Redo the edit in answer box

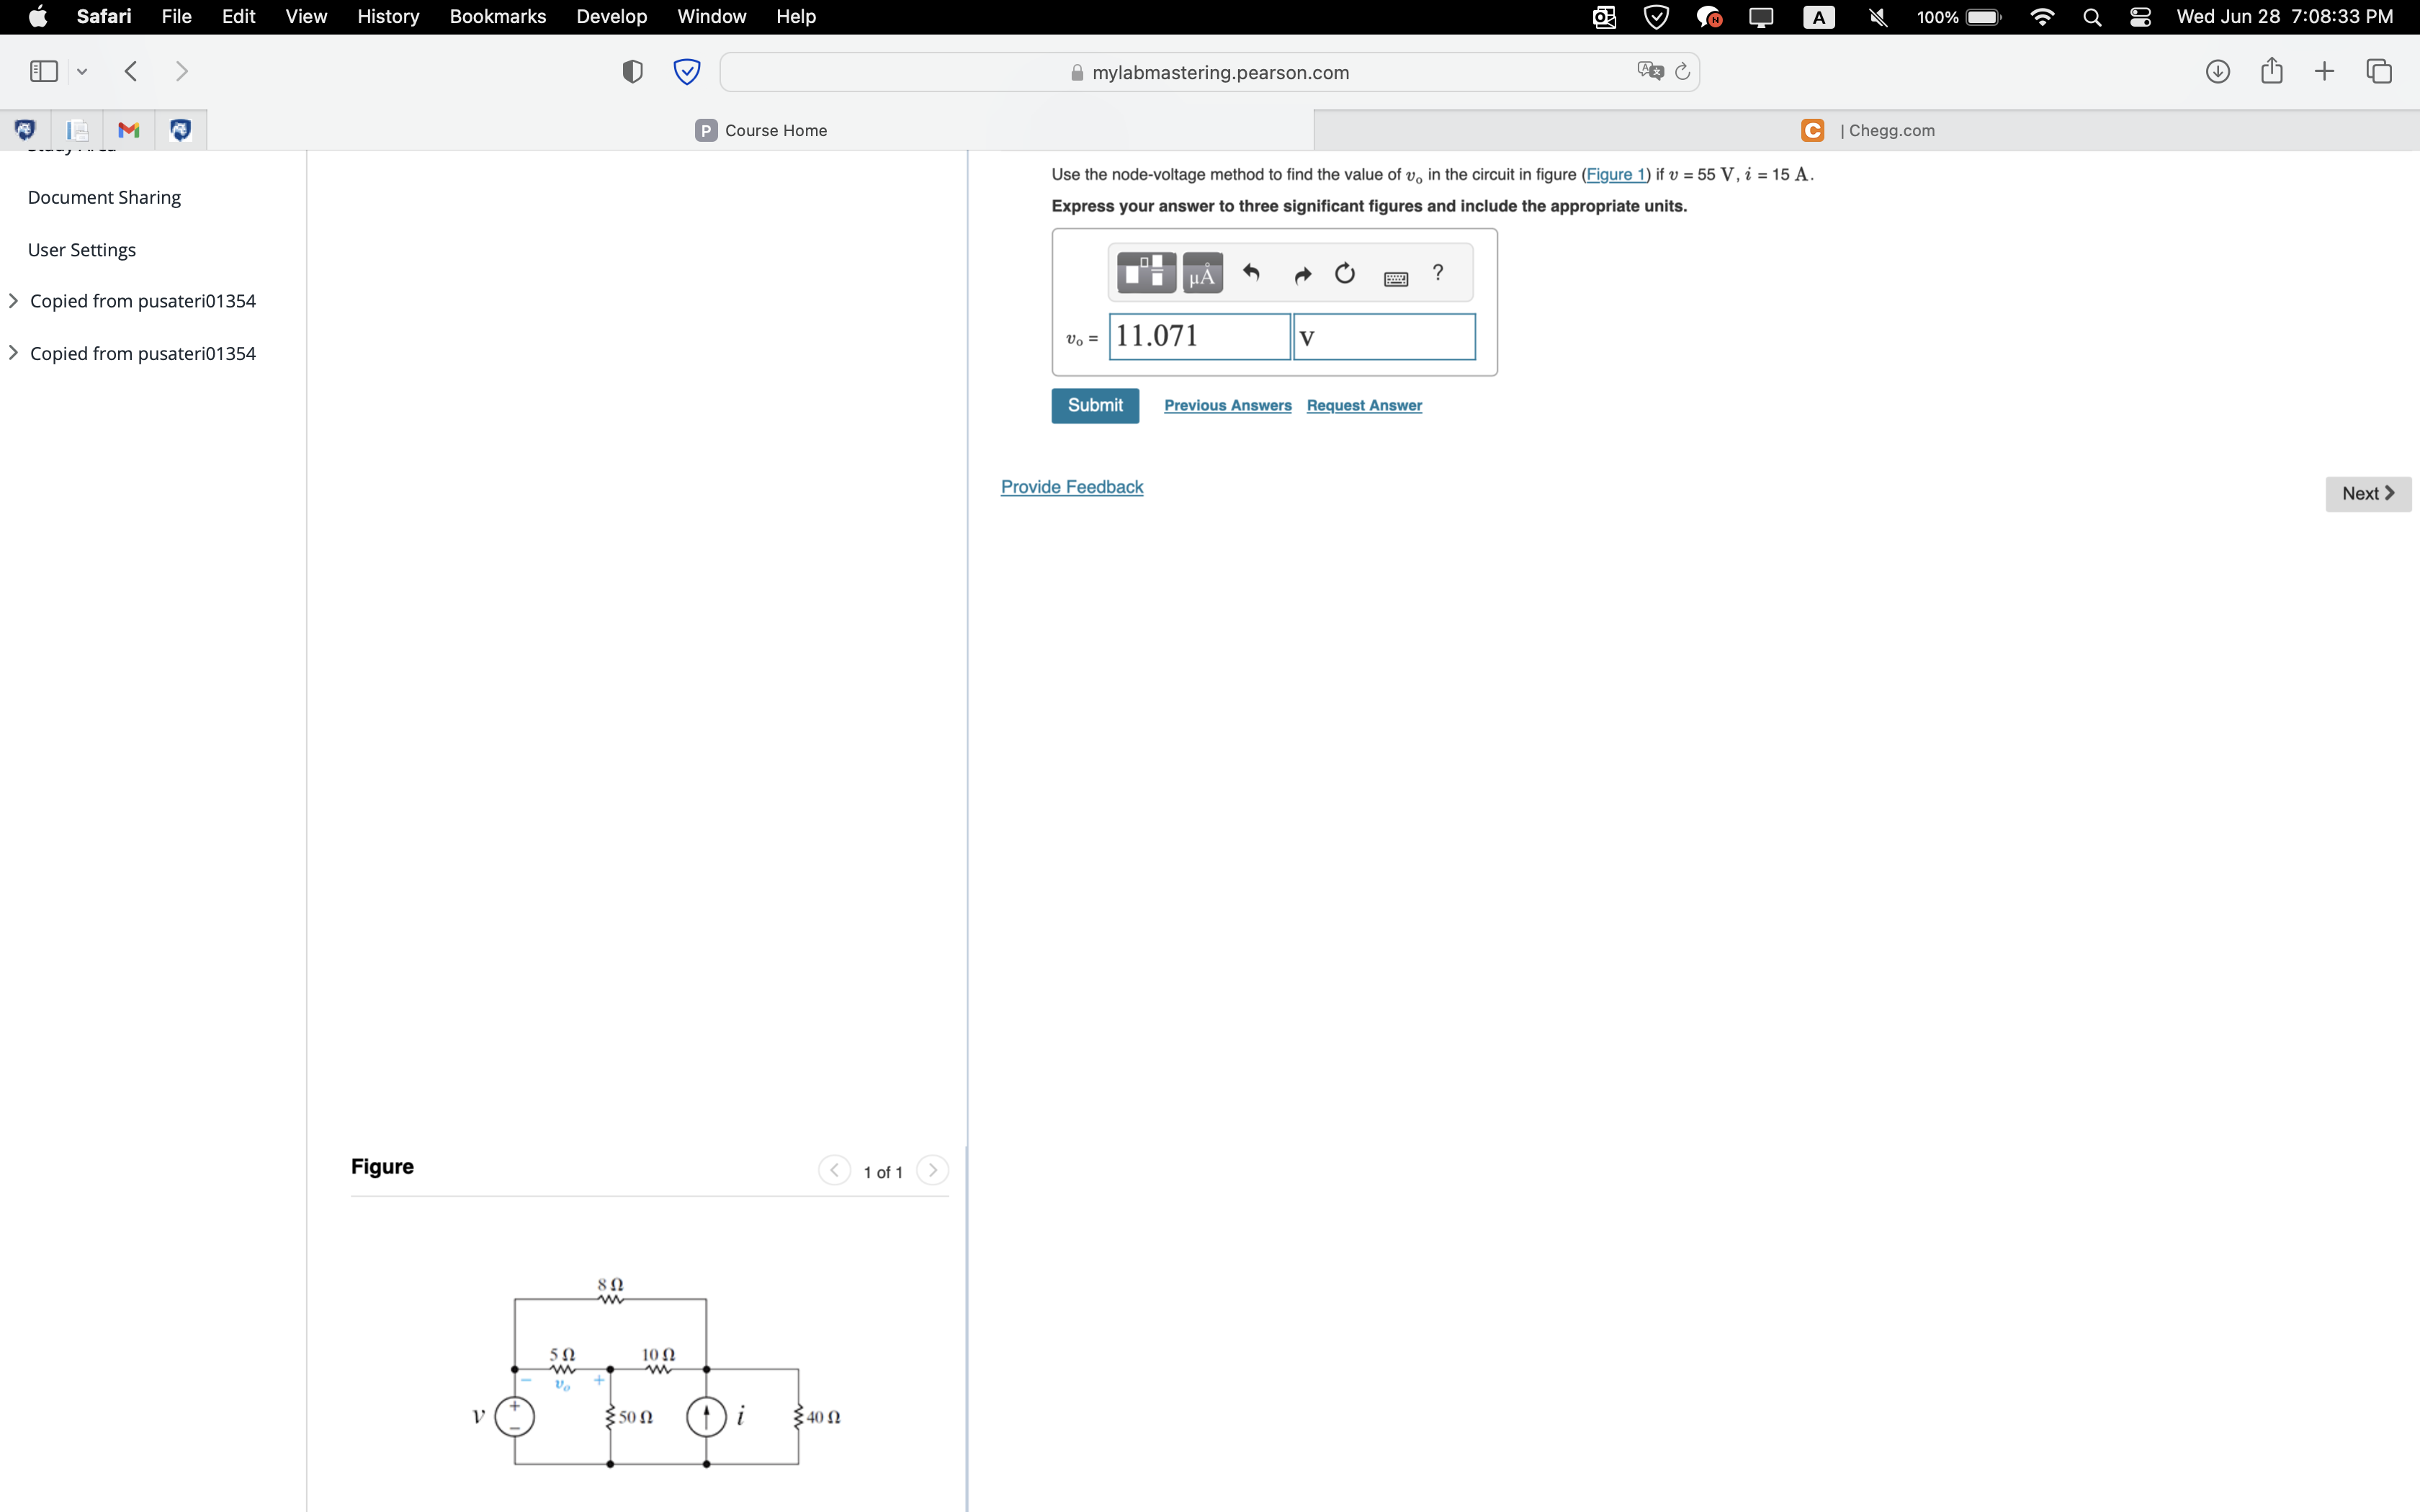1302,273
